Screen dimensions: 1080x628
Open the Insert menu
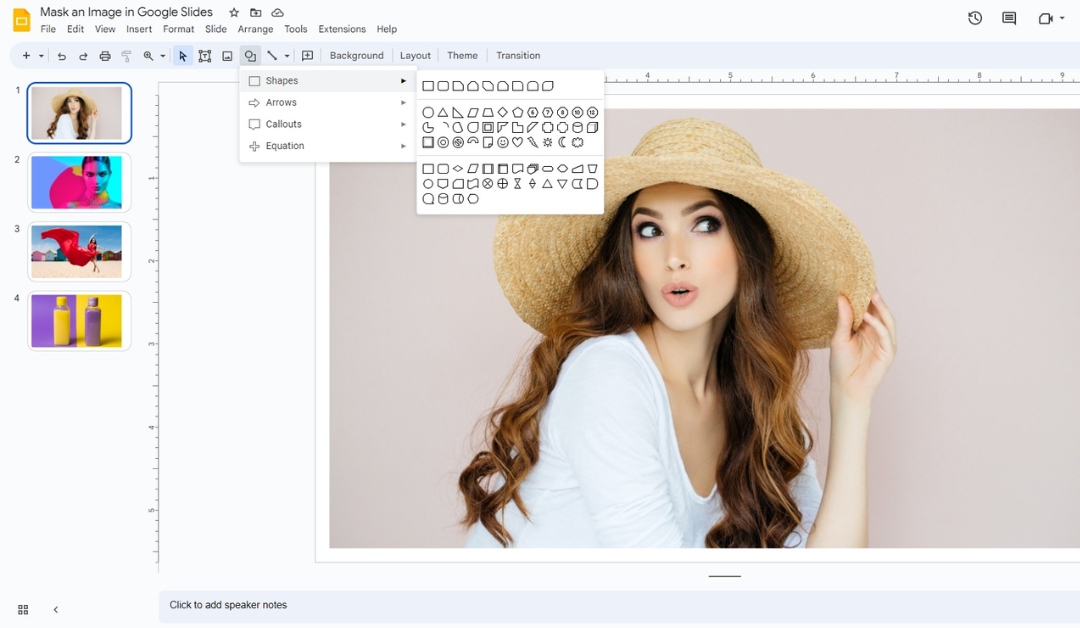tap(139, 29)
